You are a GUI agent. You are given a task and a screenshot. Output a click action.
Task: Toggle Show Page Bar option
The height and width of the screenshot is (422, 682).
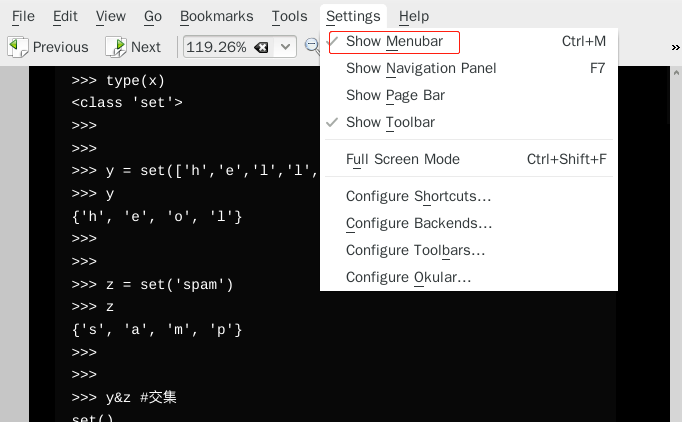coord(468,96)
